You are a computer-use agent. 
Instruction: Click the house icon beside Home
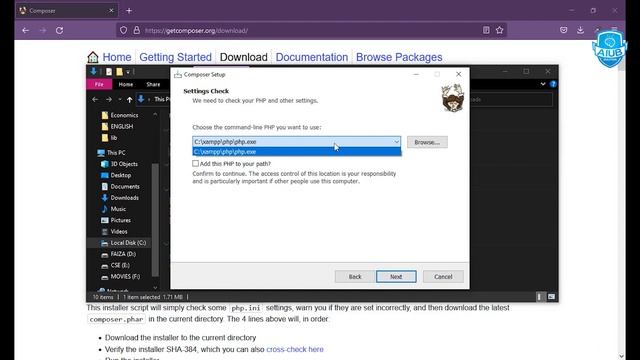(93, 57)
